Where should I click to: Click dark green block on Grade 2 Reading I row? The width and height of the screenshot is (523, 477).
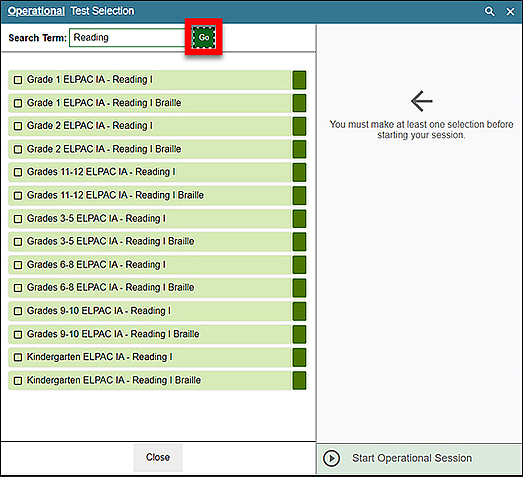[299, 126]
